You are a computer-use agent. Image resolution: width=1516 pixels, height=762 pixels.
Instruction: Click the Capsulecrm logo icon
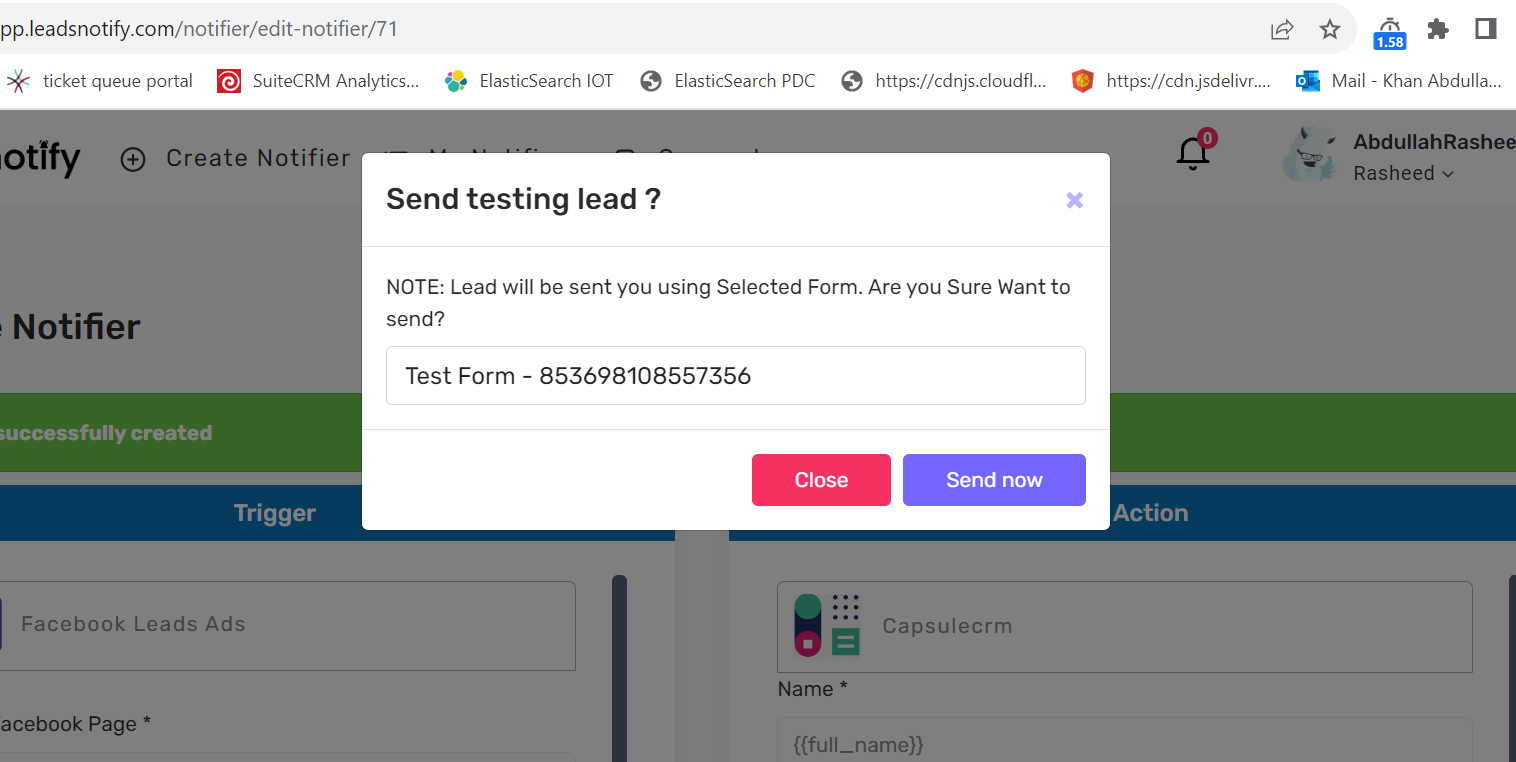(x=827, y=625)
